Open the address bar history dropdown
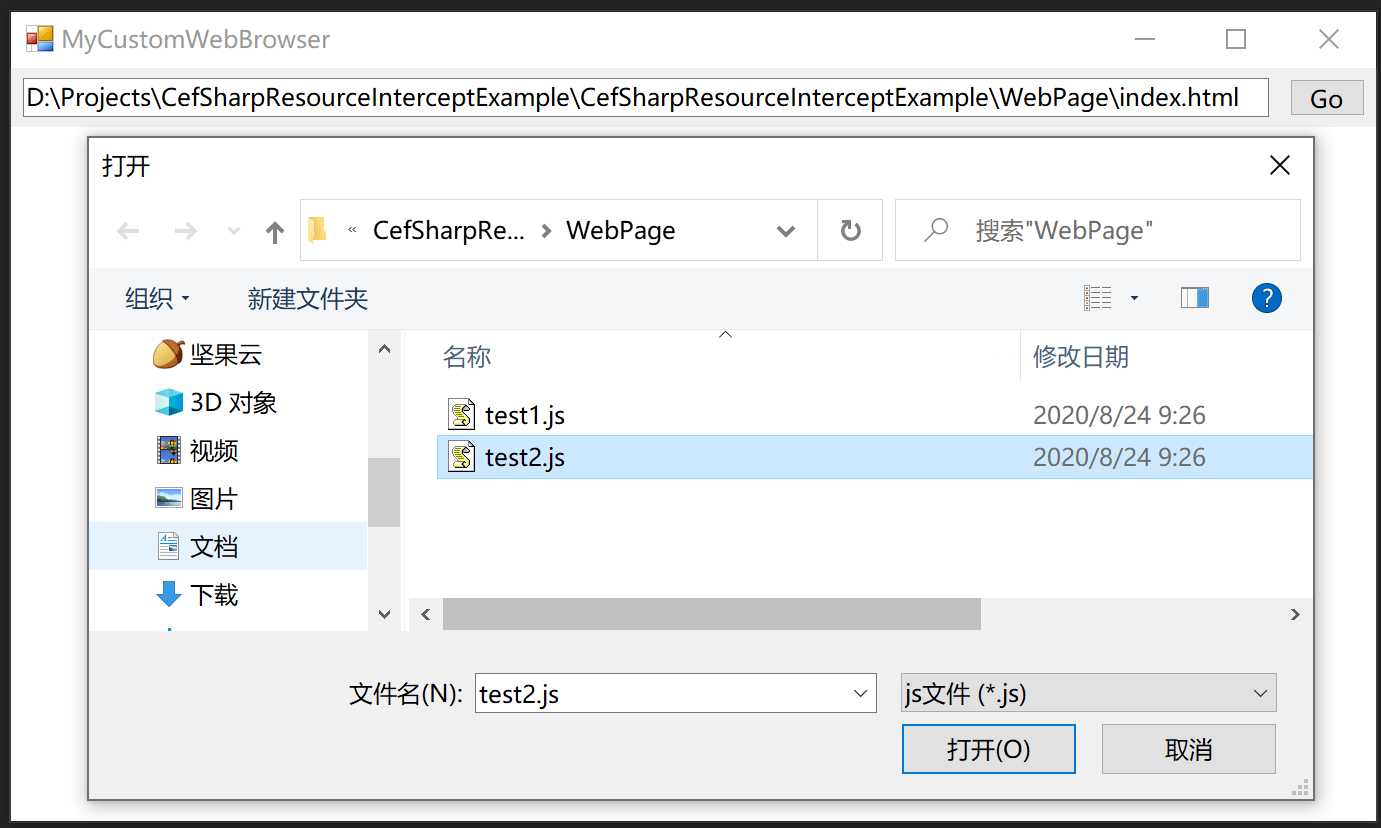 [786, 231]
